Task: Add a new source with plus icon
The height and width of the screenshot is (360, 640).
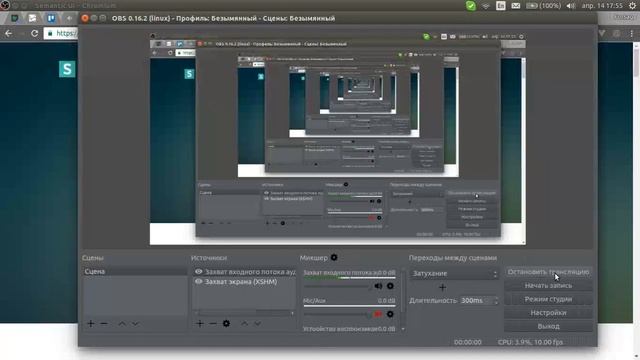Action: [200, 324]
